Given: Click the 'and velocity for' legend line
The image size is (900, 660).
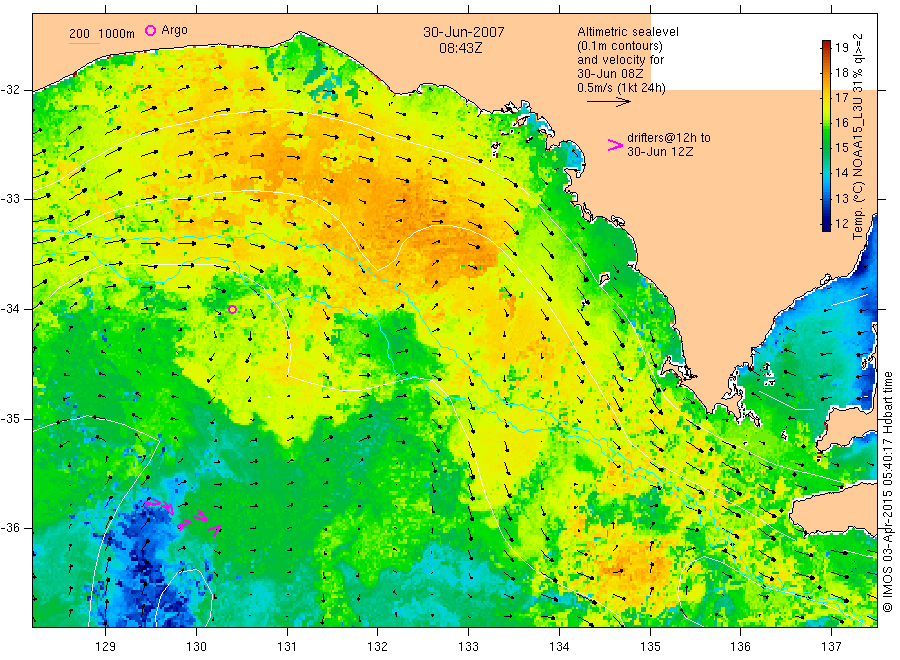Looking at the screenshot, I should click(x=620, y=60).
